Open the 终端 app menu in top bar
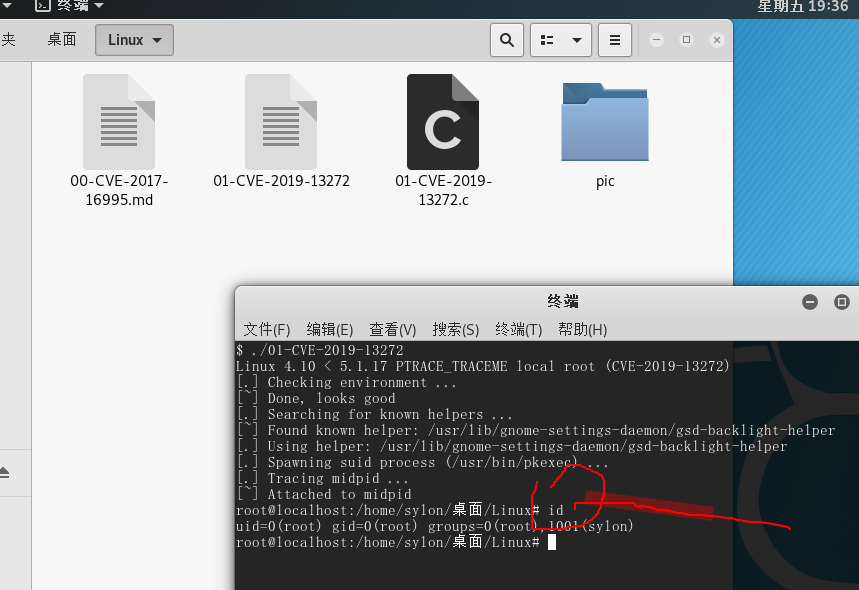Screen dimensions: 859x590 pos(70,5)
